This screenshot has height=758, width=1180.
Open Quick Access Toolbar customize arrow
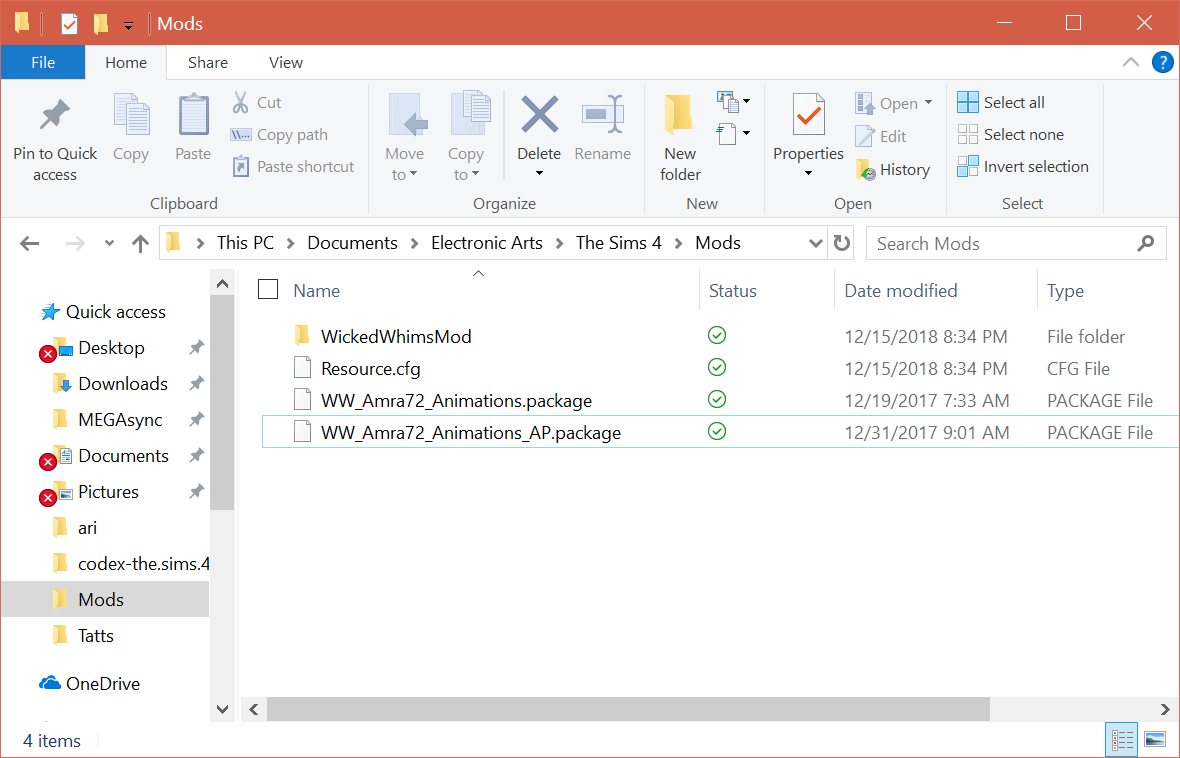[129, 25]
